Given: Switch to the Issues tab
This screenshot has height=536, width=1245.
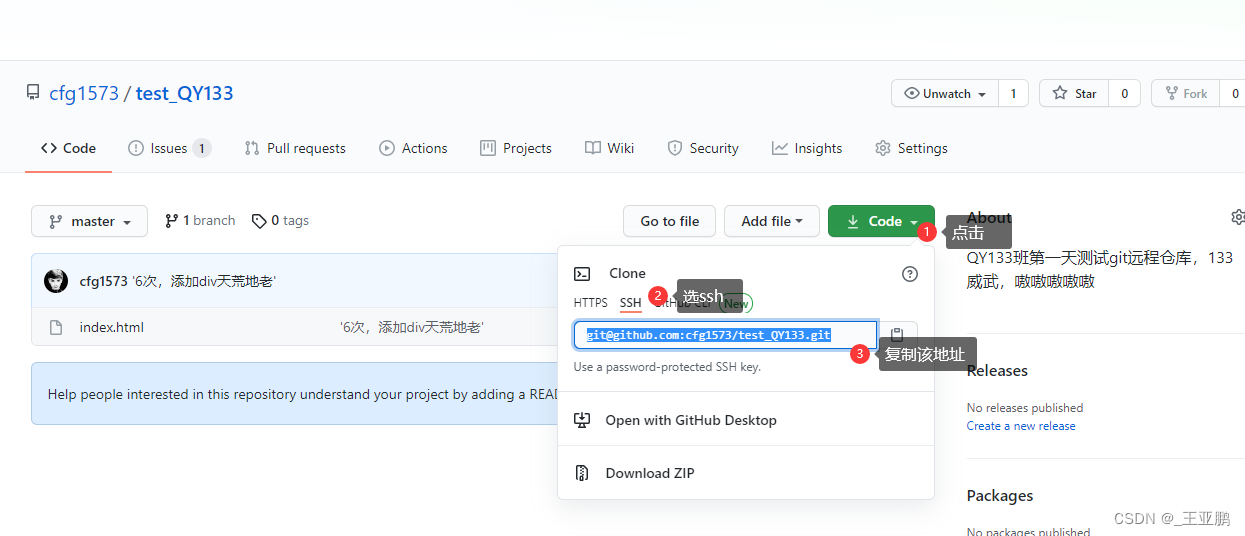Looking at the screenshot, I should [169, 148].
